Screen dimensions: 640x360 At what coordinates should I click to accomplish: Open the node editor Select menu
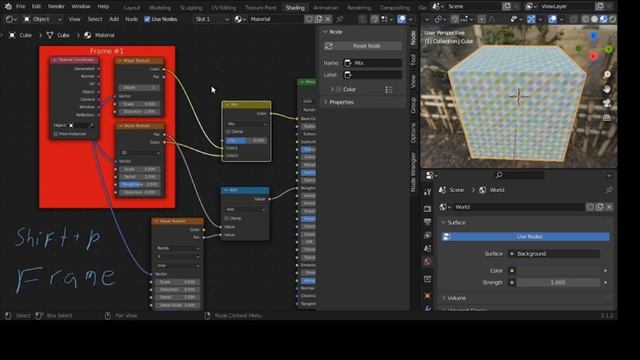click(x=95, y=19)
